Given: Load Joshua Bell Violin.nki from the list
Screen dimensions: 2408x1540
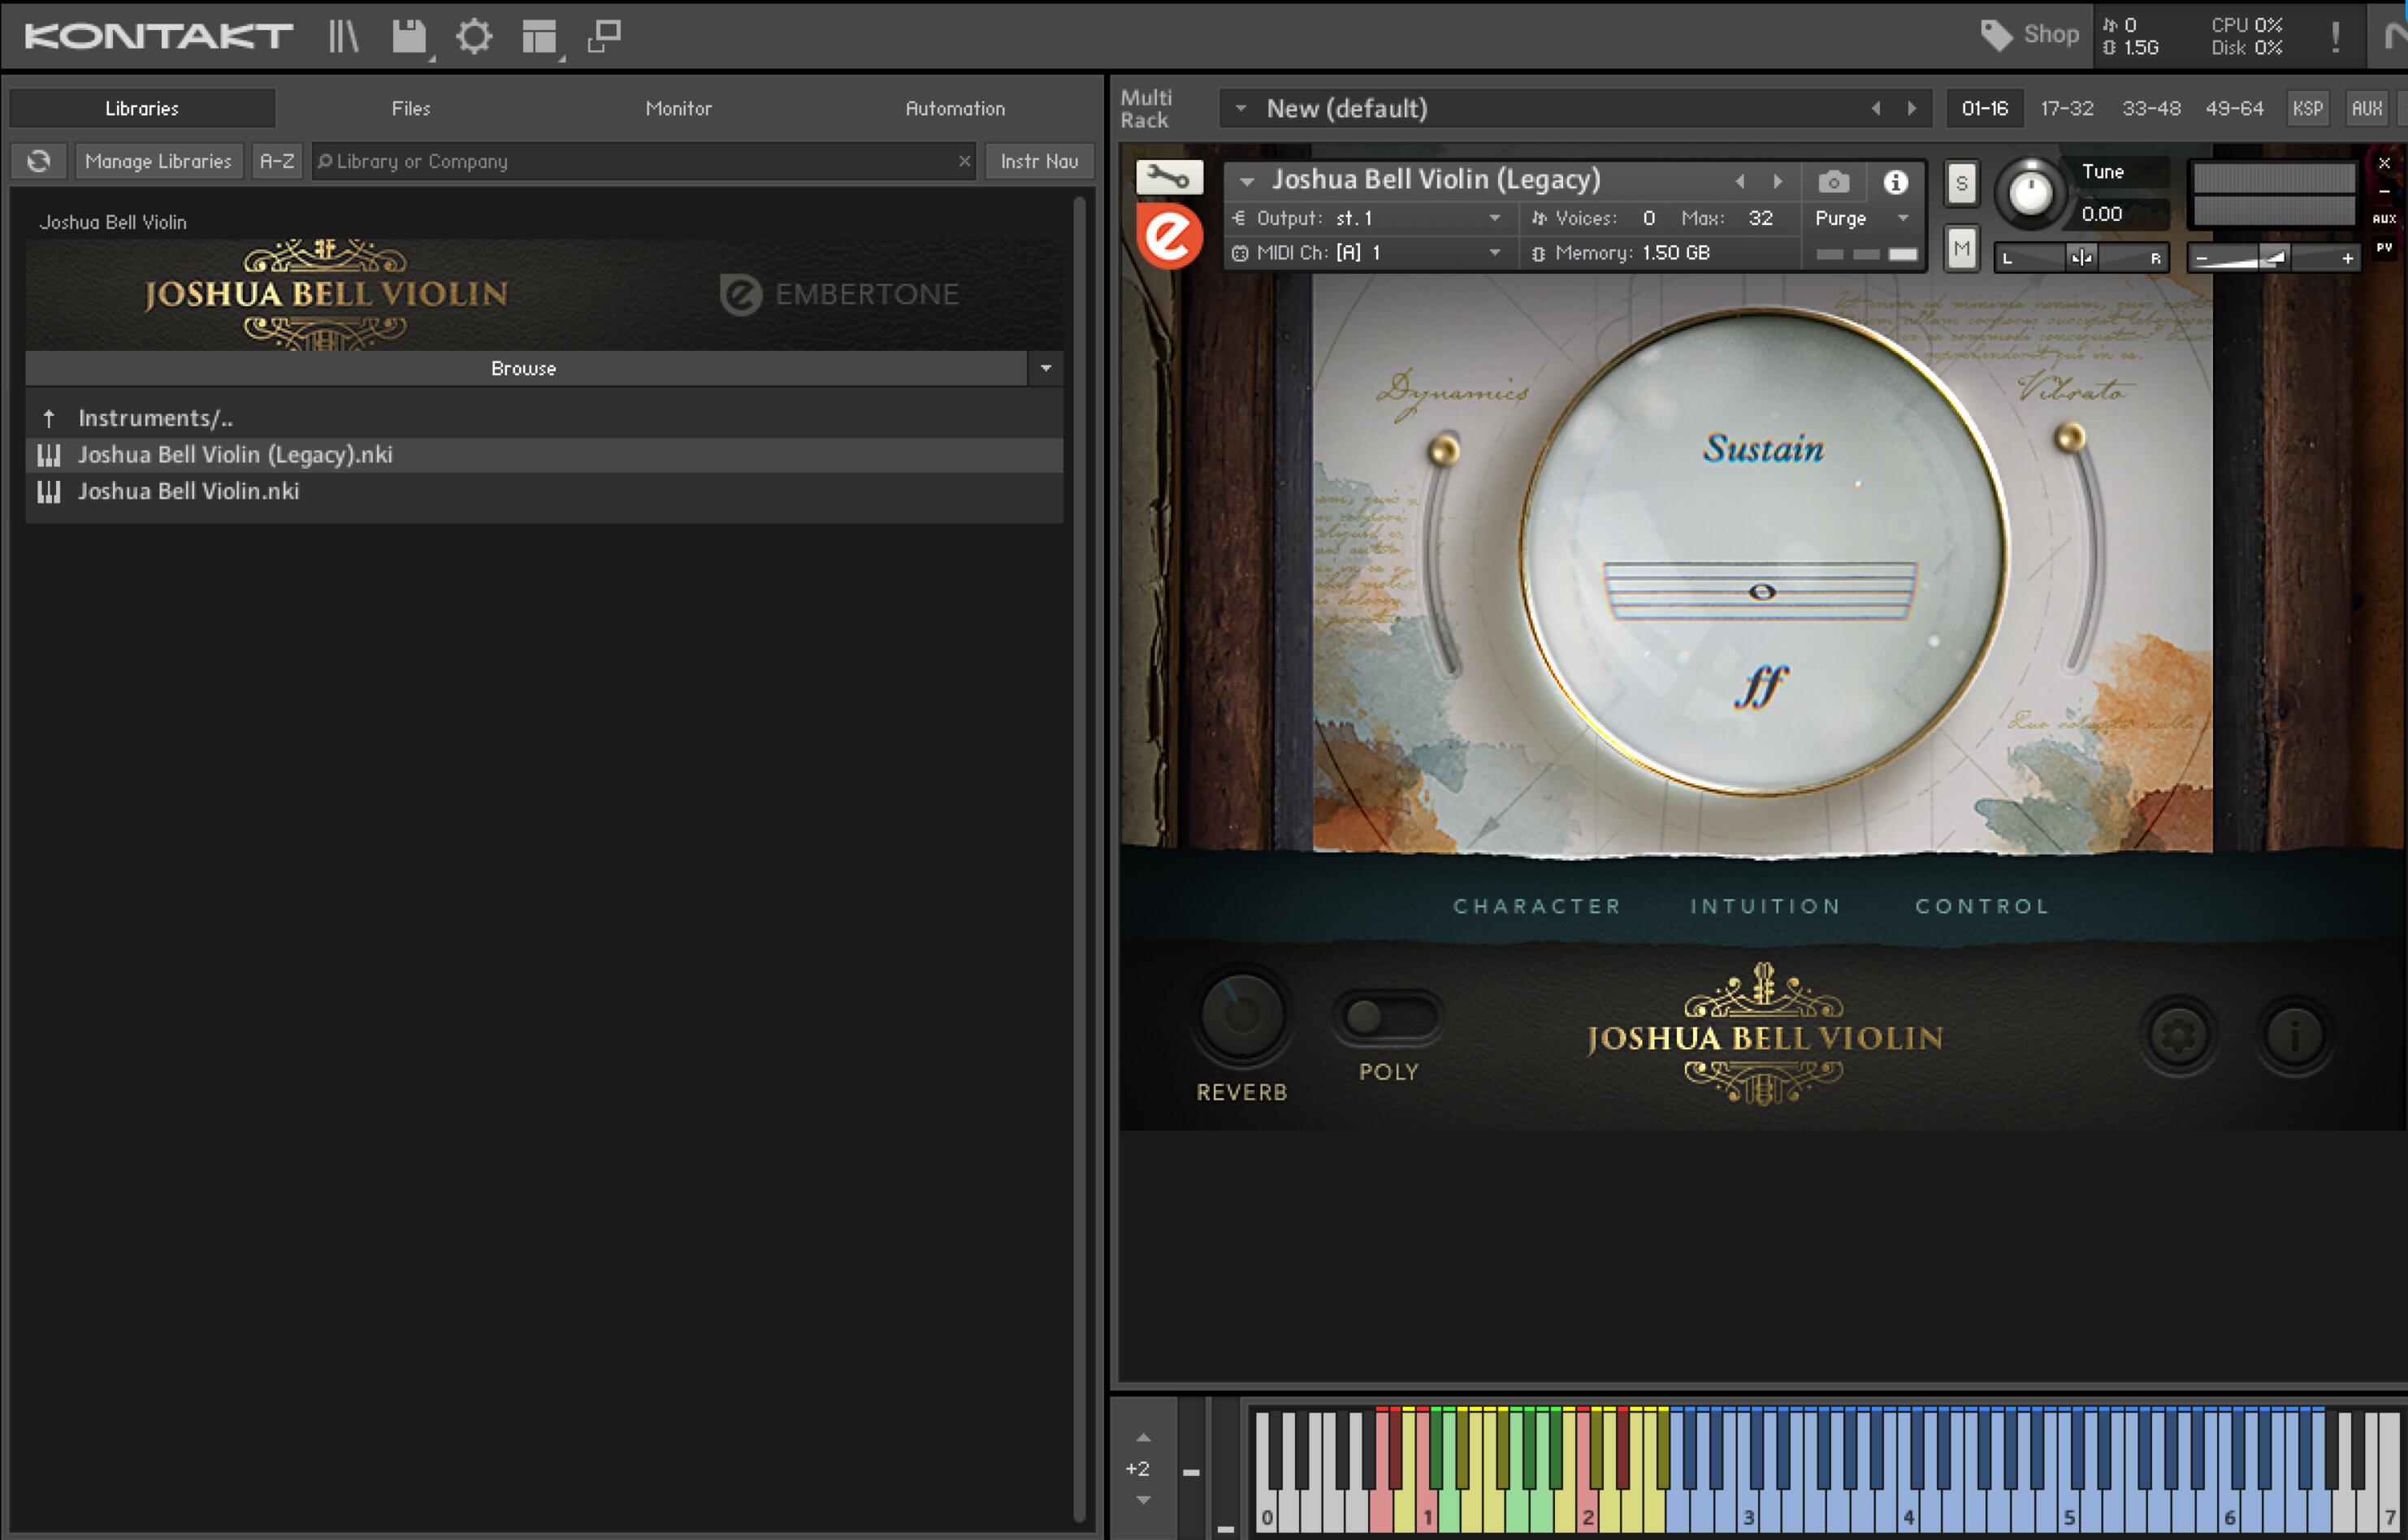Looking at the screenshot, I should coord(188,491).
